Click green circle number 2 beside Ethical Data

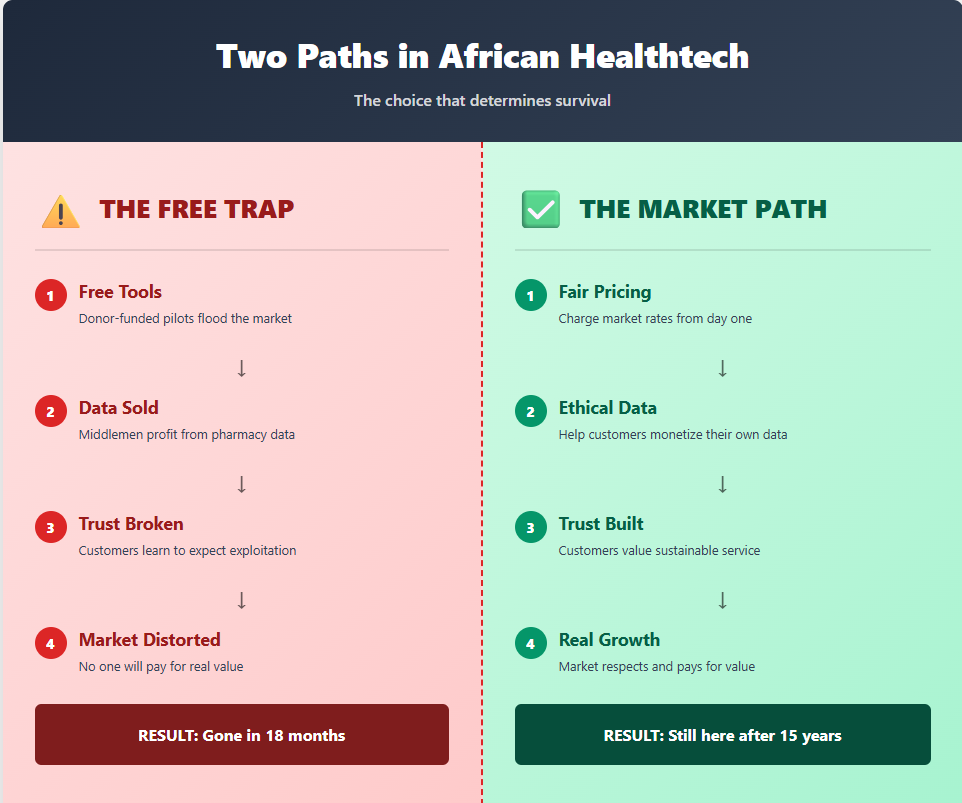click(x=531, y=411)
